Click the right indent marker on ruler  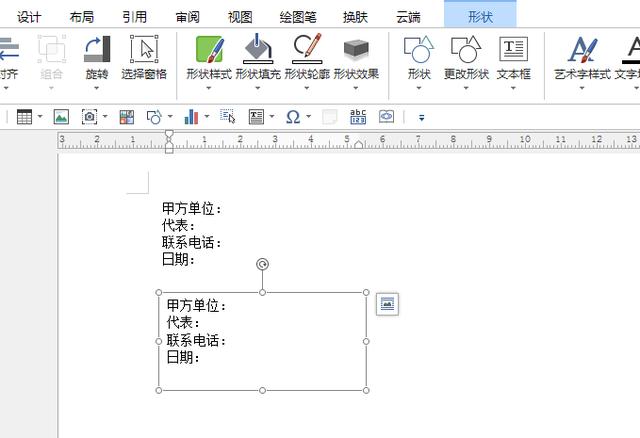tap(359, 145)
